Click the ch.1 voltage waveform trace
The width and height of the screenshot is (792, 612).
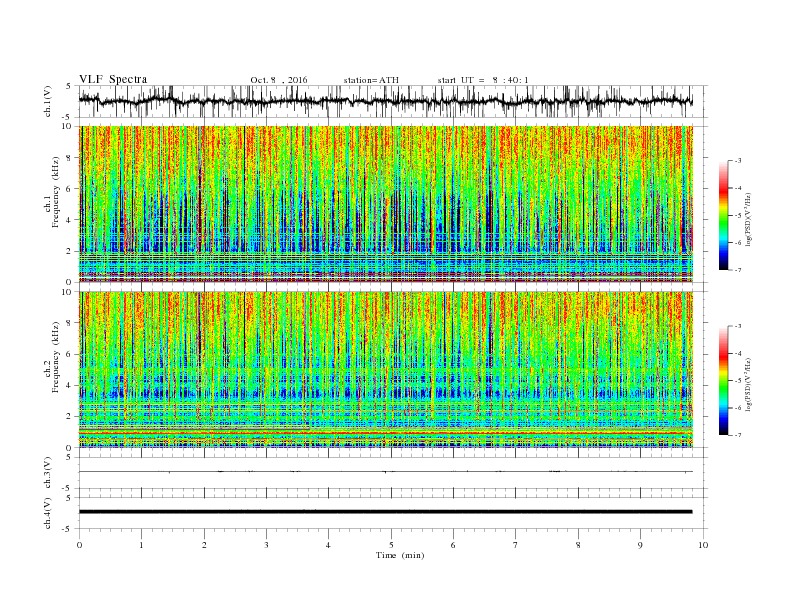click(x=385, y=101)
